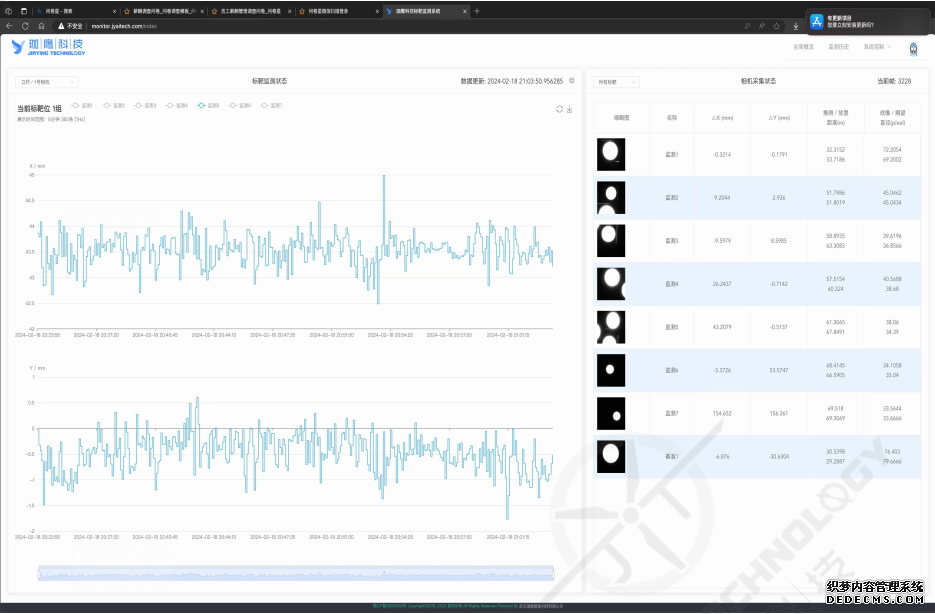Click the user avatar icon
Image resolution: width=935 pixels, height=614 pixels.
[913, 47]
